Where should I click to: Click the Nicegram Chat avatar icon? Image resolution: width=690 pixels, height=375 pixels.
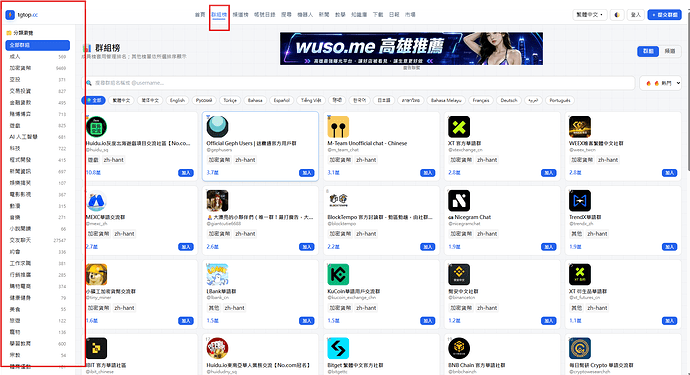[459, 201]
